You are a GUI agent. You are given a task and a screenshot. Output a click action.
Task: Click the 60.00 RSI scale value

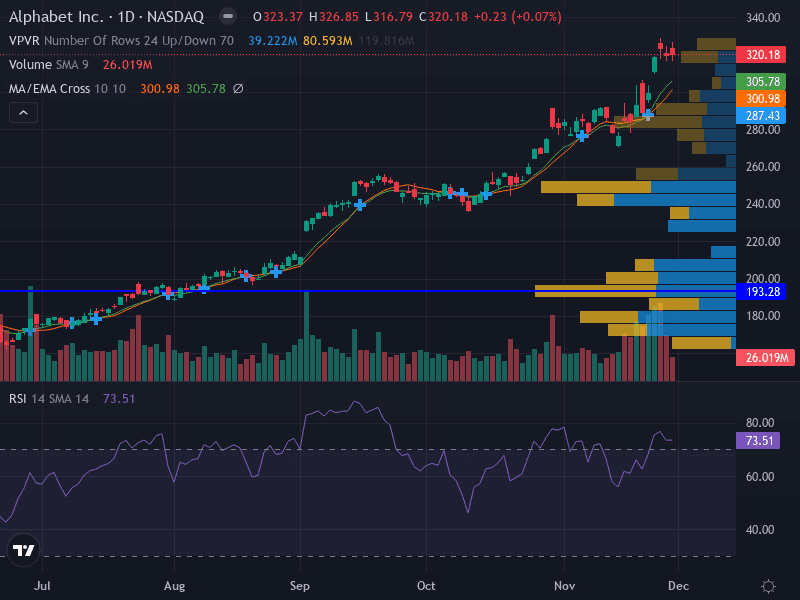click(x=760, y=477)
